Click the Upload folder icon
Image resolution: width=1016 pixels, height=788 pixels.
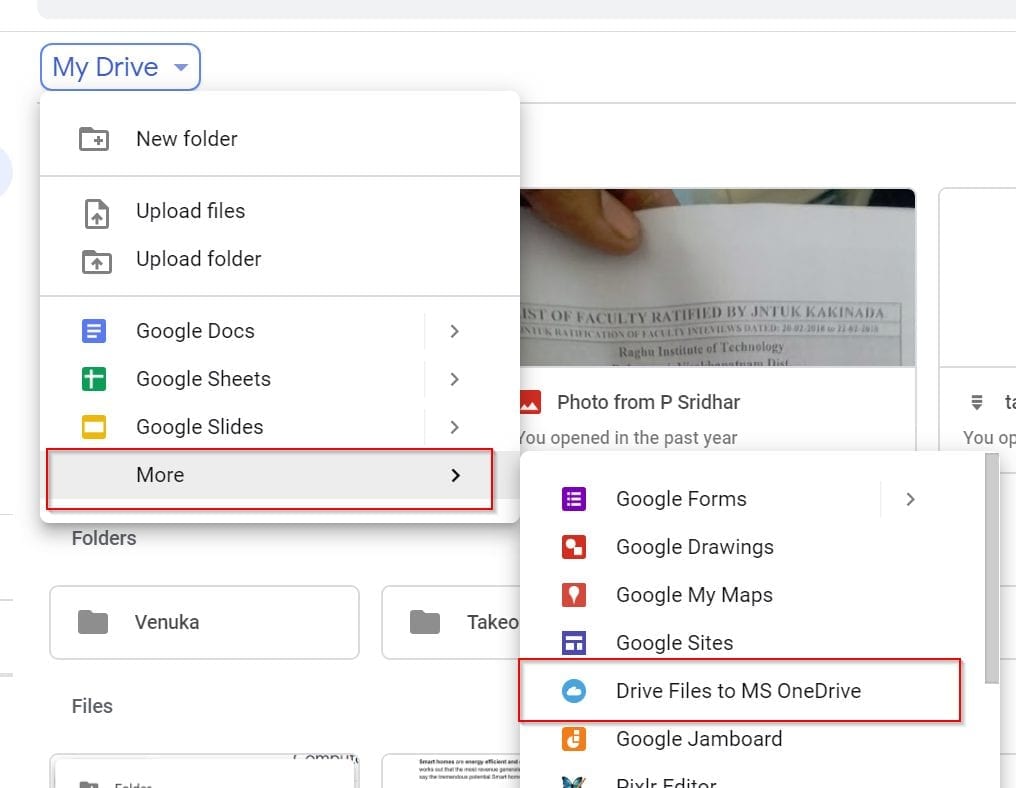94,260
